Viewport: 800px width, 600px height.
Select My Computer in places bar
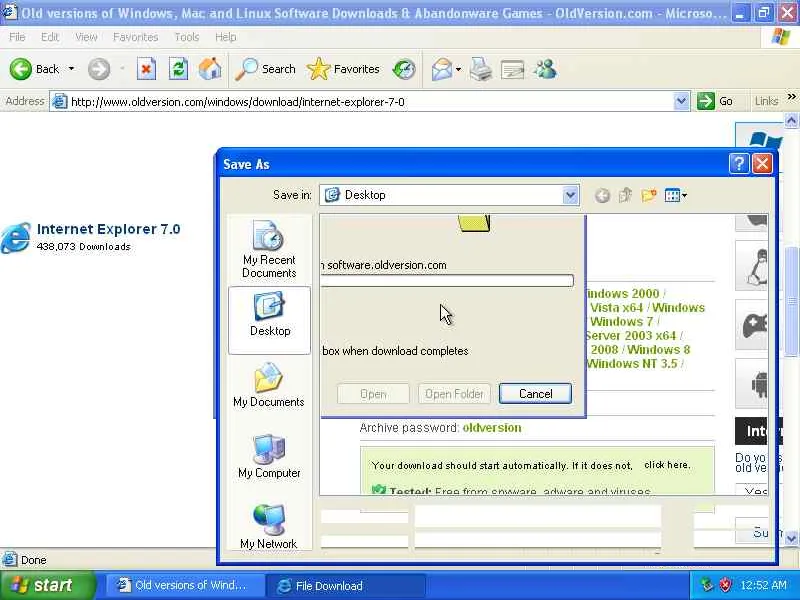(x=269, y=457)
